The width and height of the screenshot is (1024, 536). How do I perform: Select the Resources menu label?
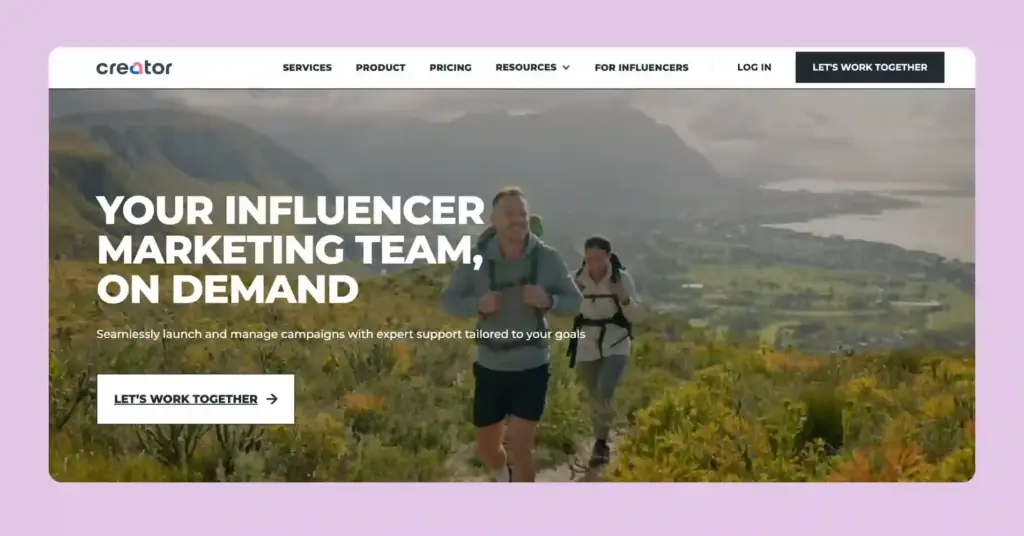(x=526, y=67)
